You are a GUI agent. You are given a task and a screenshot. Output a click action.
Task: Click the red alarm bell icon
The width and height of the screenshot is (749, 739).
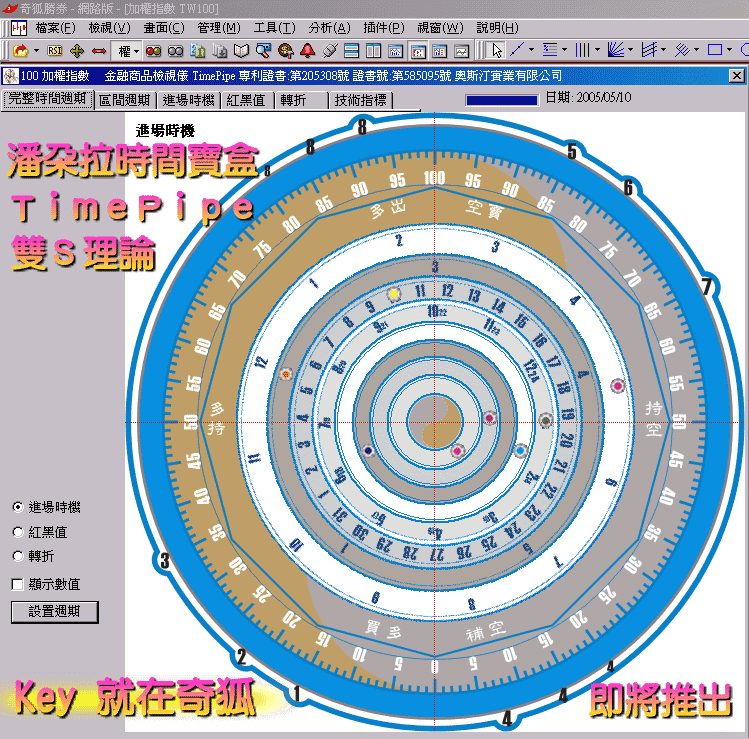pyautogui.click(x=306, y=50)
